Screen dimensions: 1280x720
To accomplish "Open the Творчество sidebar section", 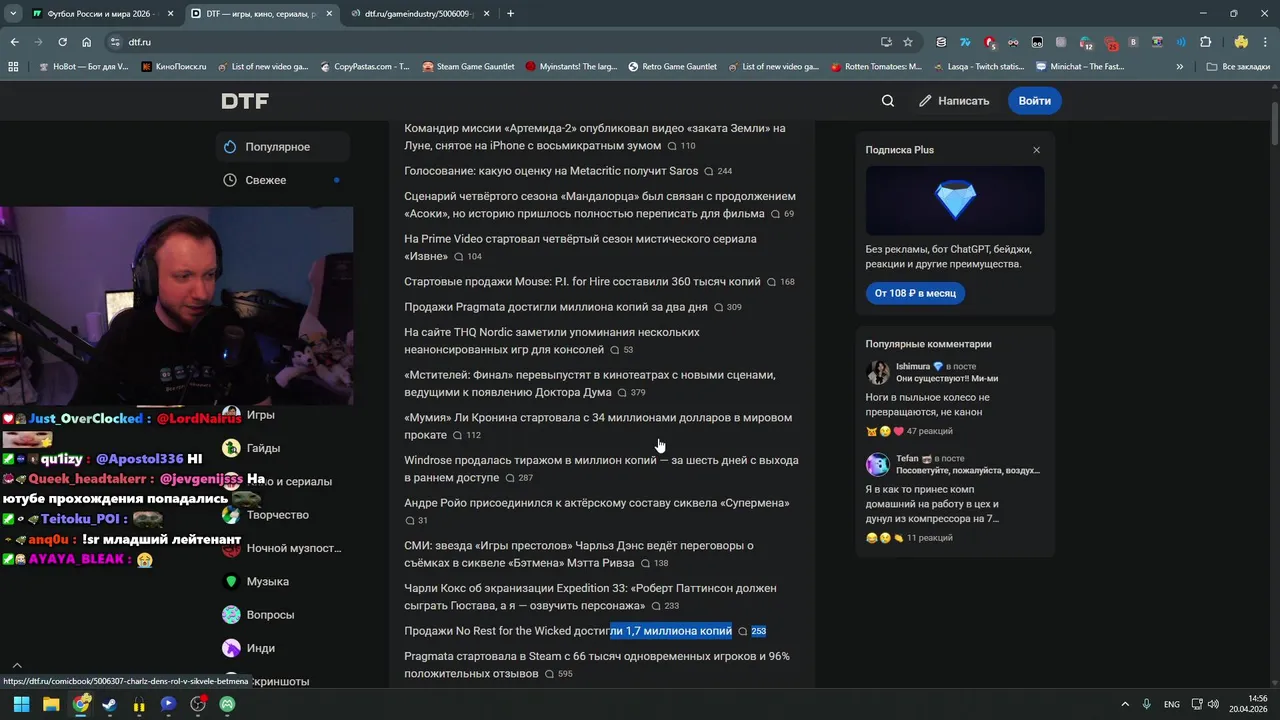I will tap(278, 515).
